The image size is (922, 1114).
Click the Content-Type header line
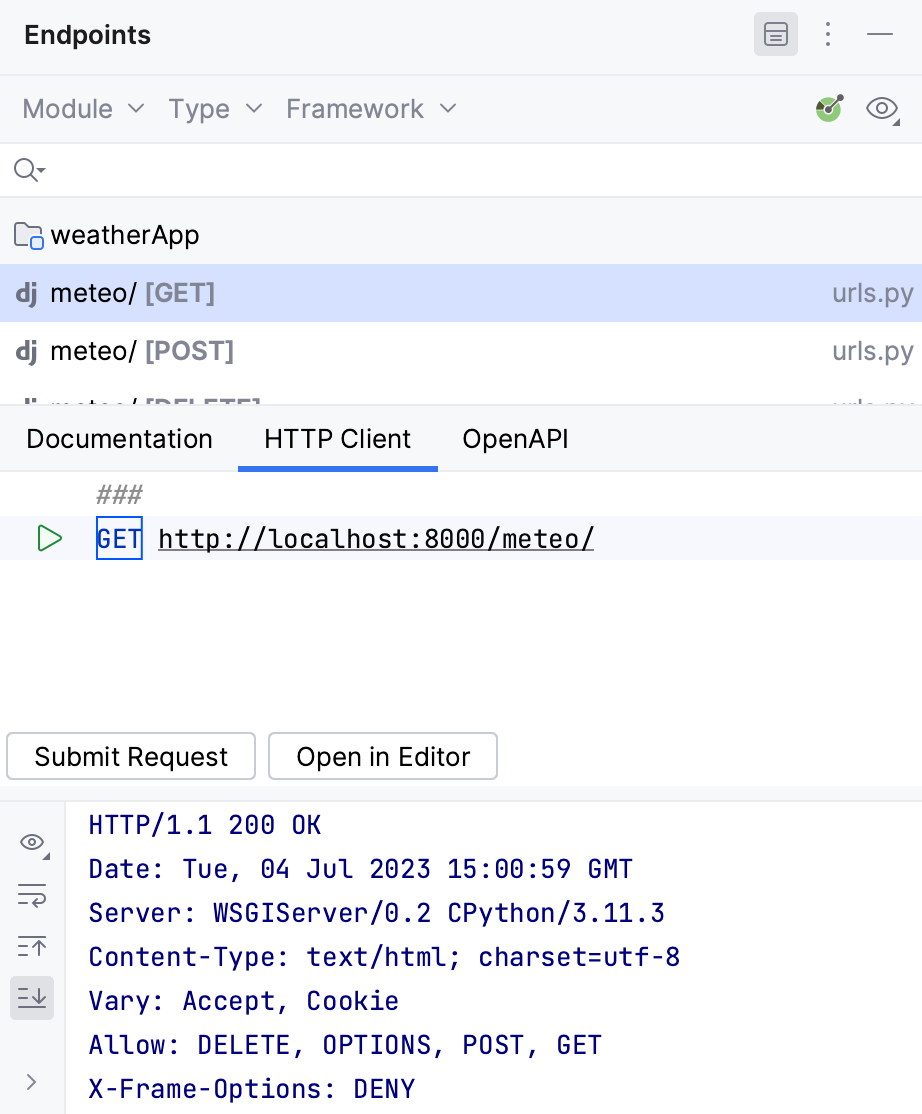point(384,958)
